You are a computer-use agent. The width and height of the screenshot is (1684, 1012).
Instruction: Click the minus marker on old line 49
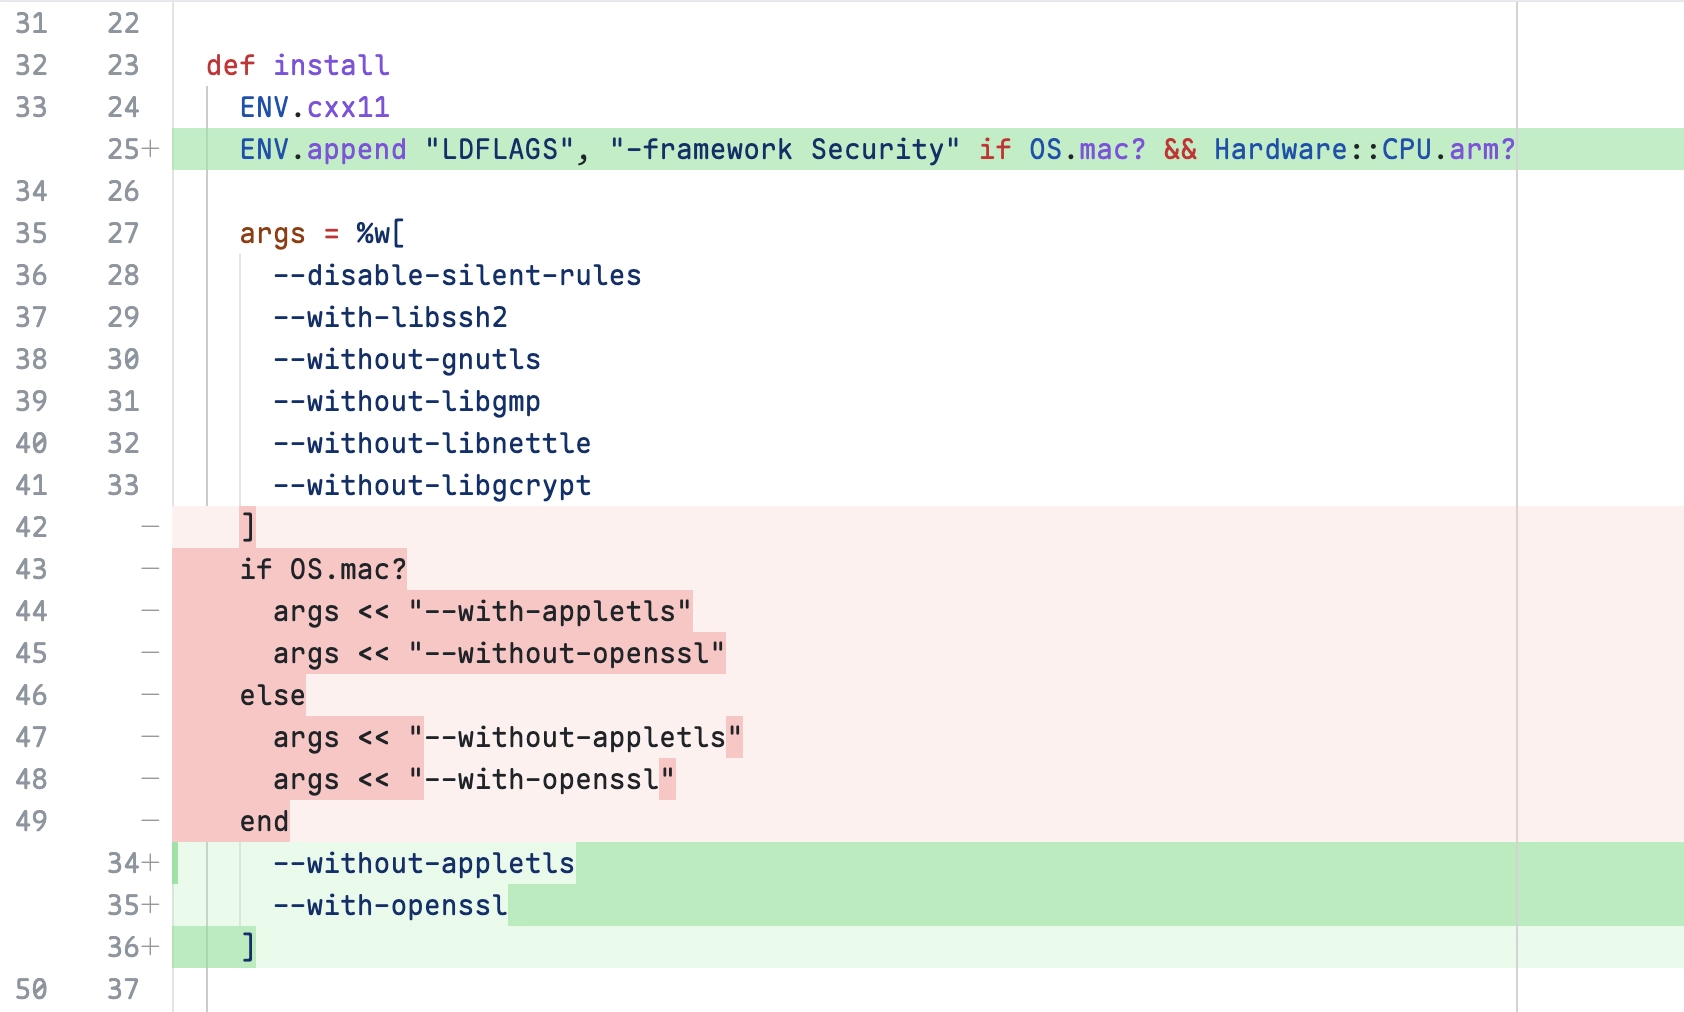click(x=150, y=821)
